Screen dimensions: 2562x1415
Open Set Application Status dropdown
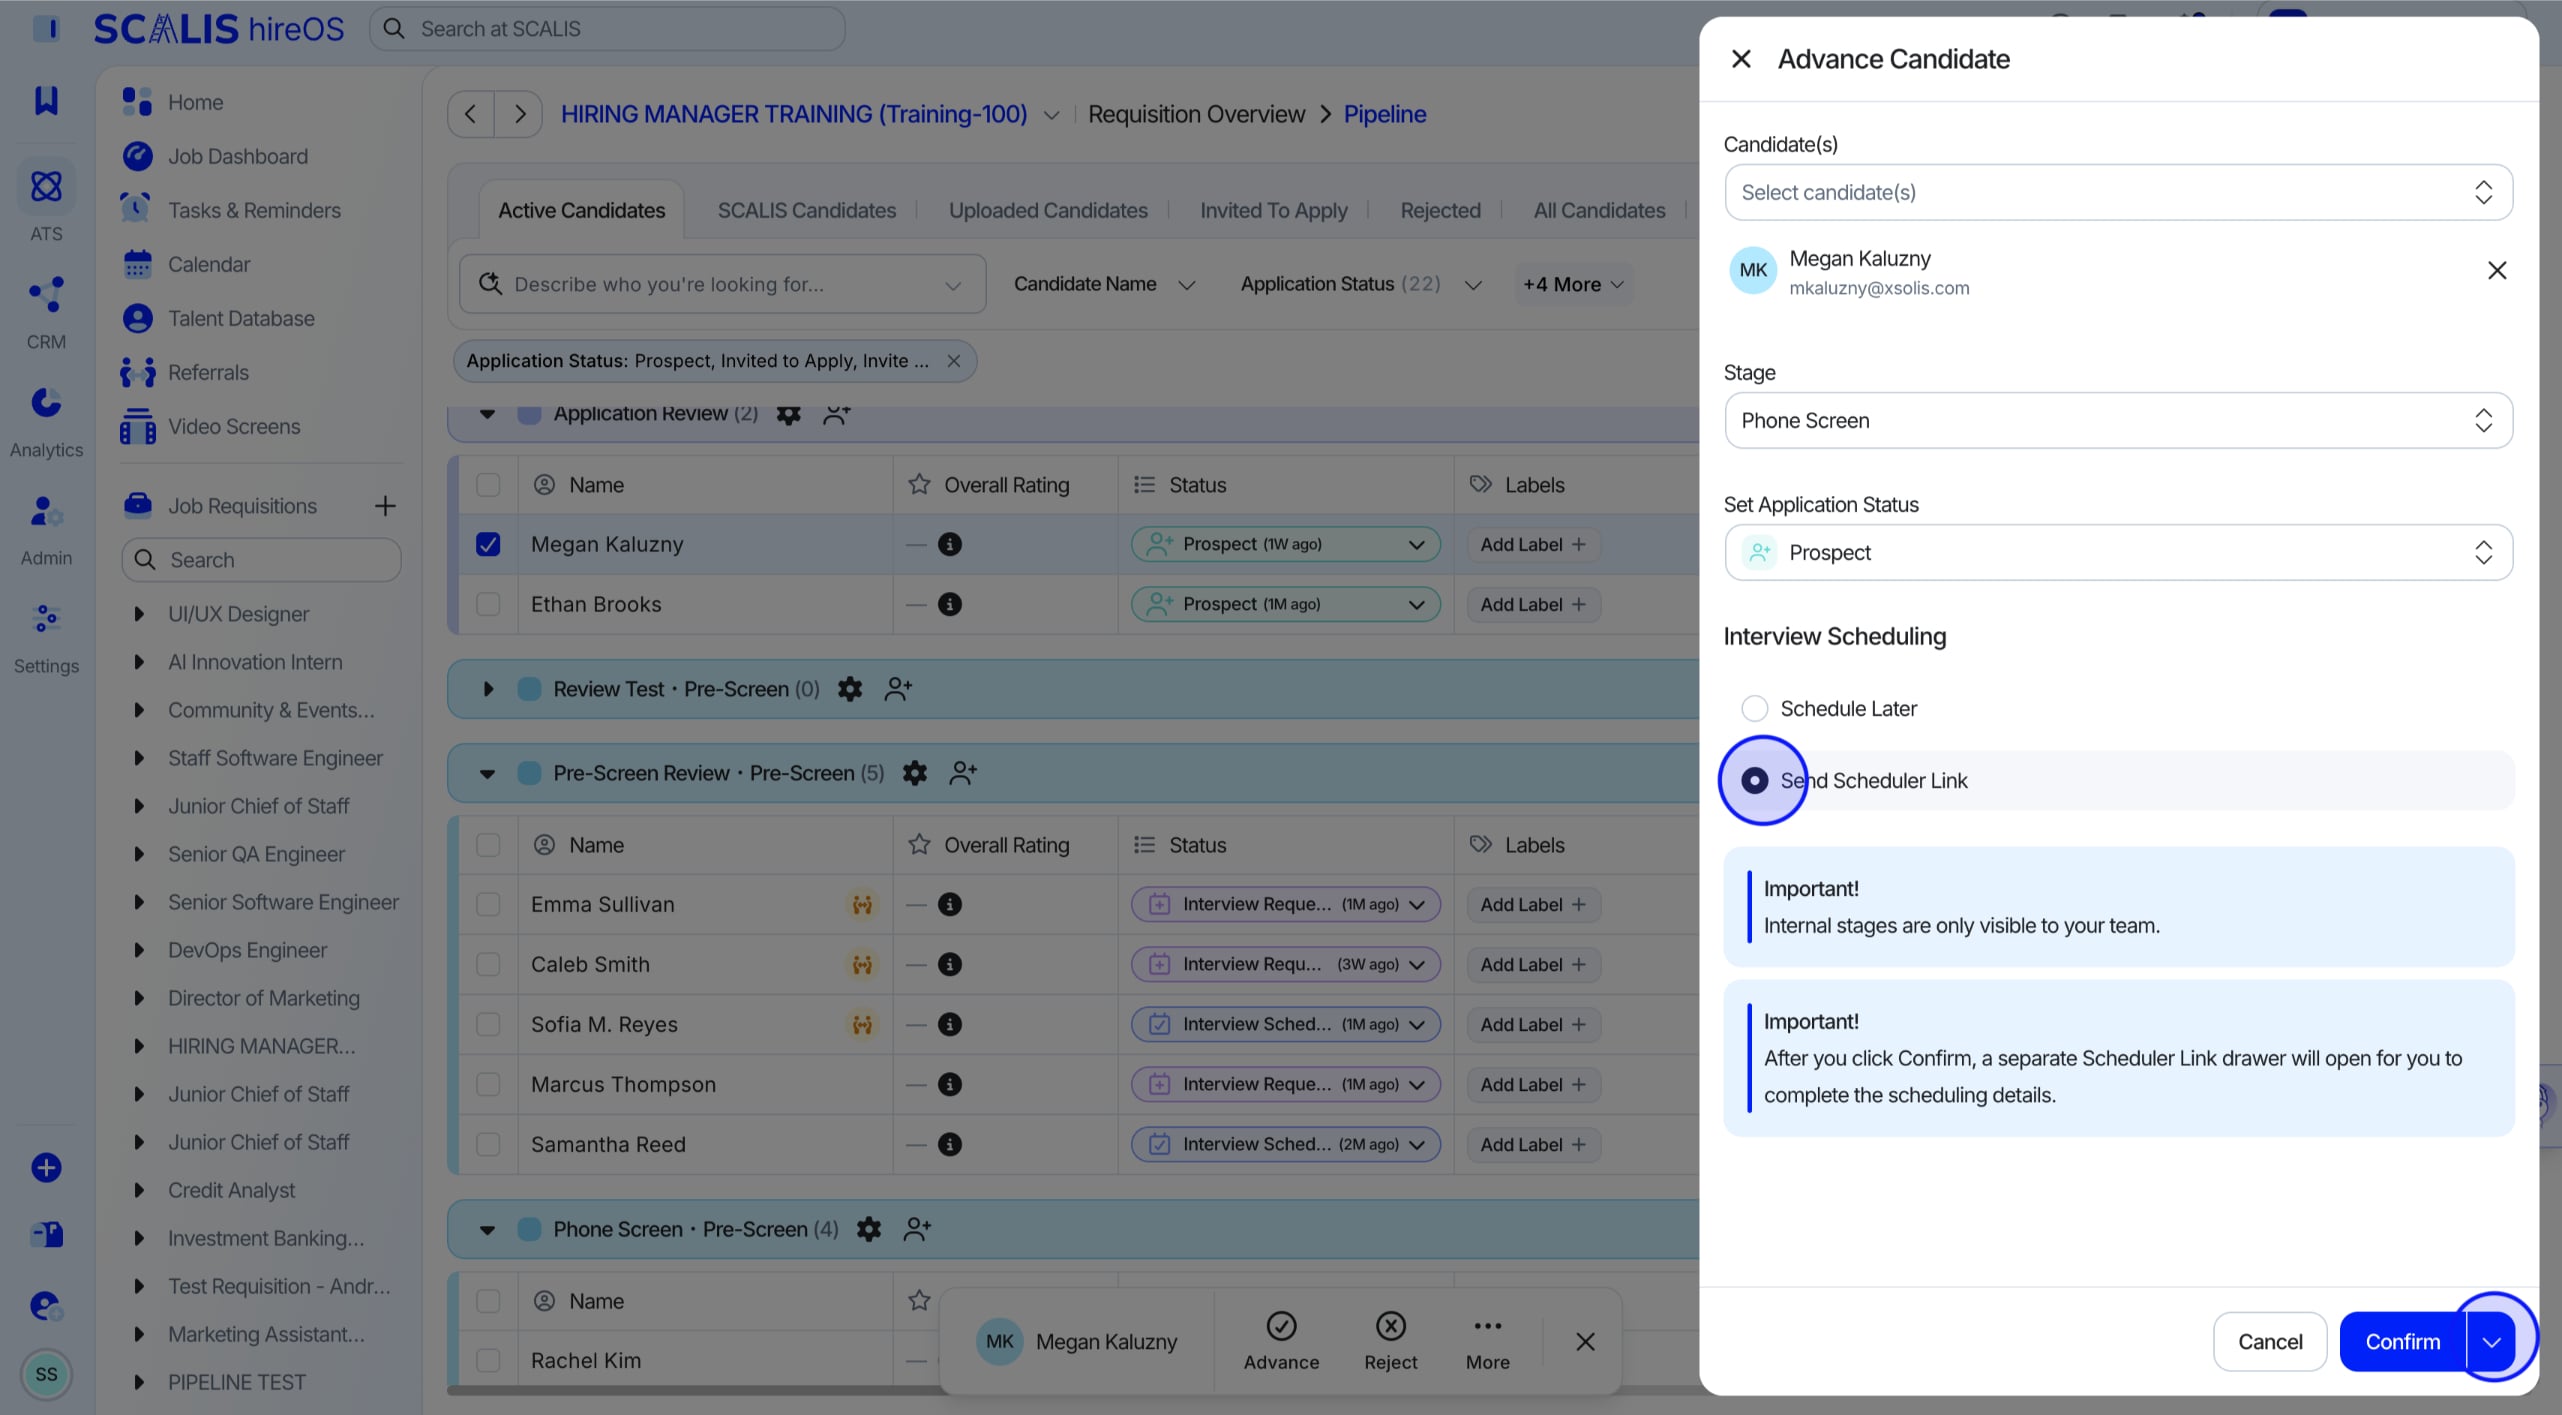pyautogui.click(x=2118, y=553)
